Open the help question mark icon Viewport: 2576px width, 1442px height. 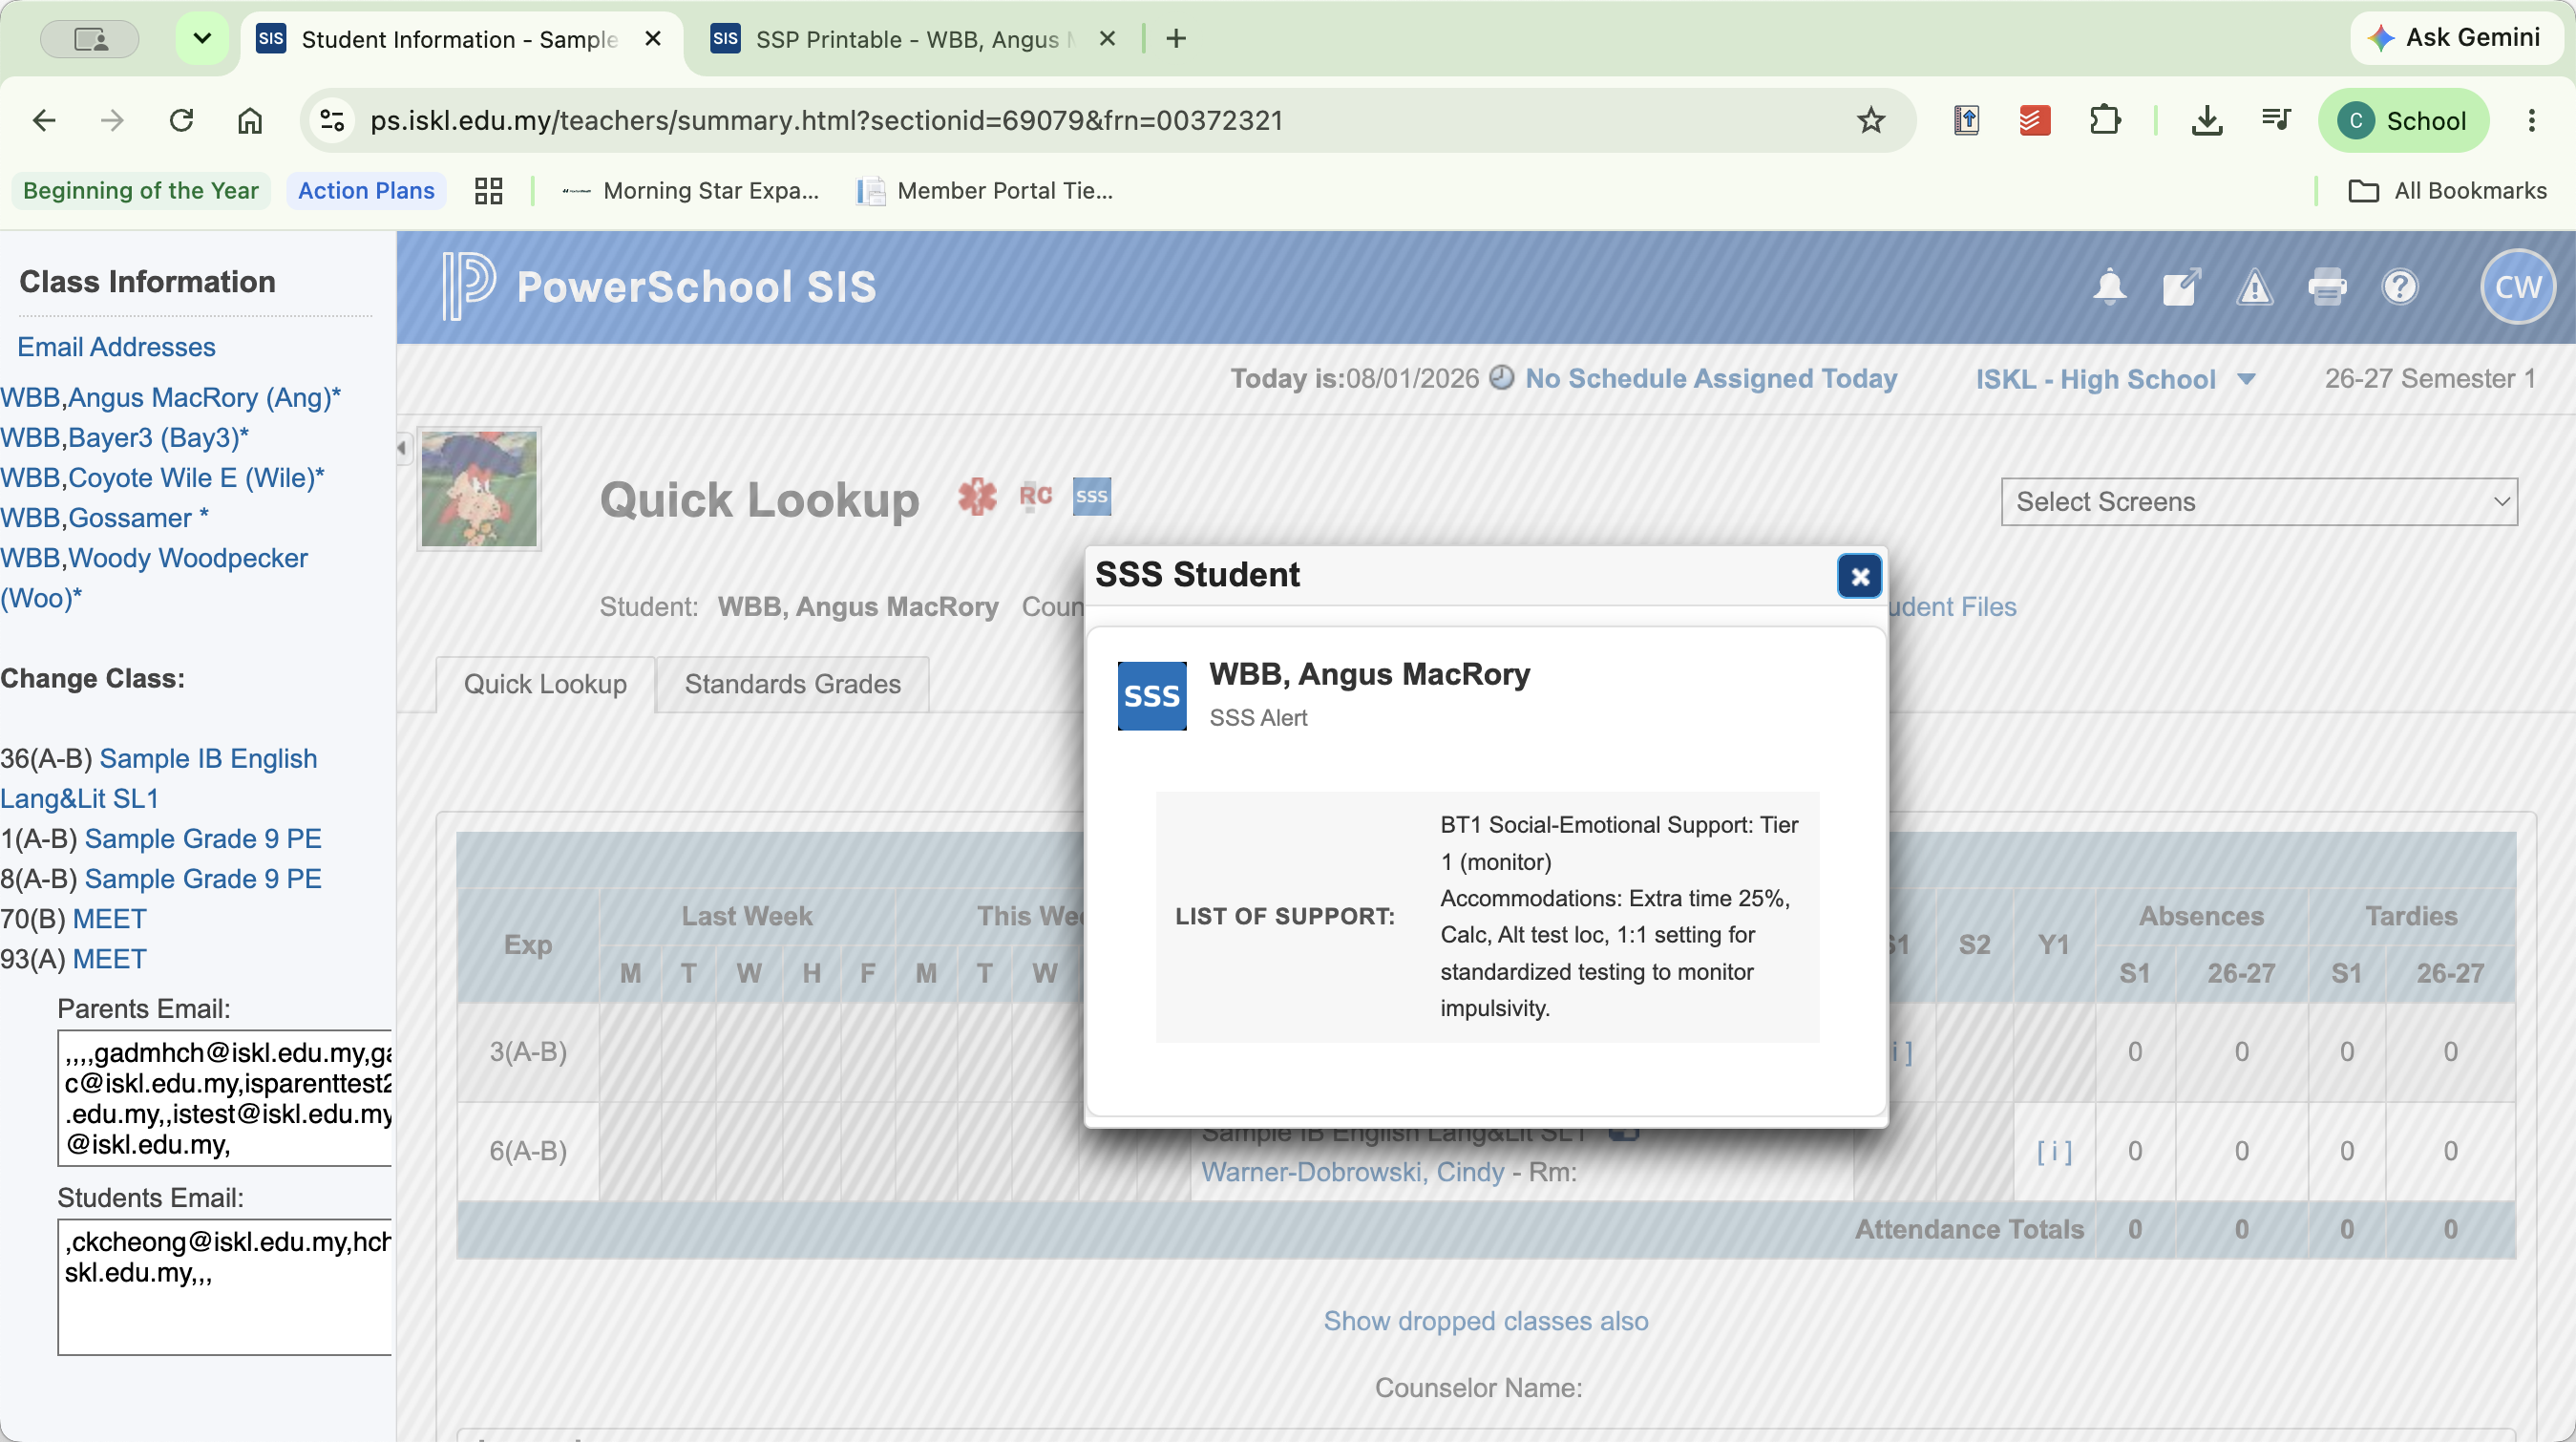point(2400,287)
